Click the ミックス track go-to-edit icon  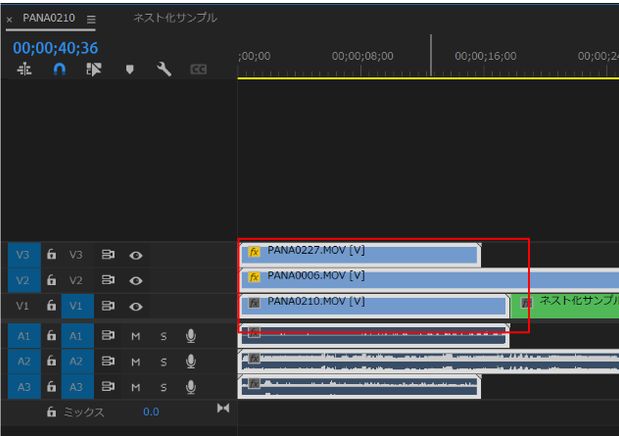click(x=223, y=408)
